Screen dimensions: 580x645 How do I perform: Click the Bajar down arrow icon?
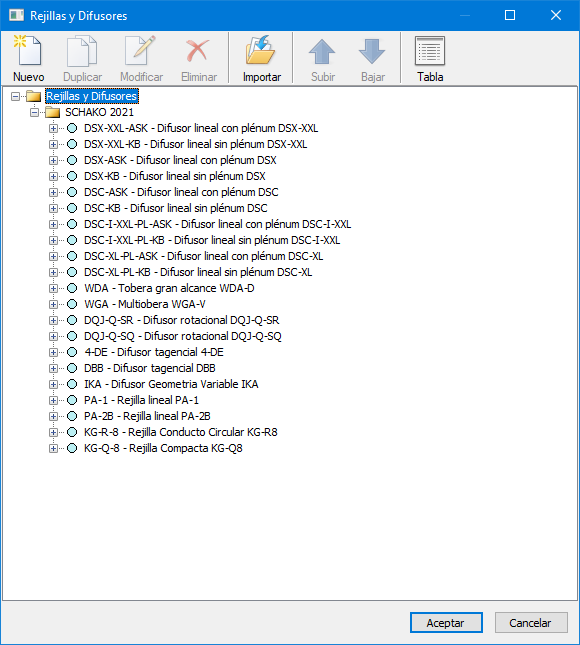point(372,51)
